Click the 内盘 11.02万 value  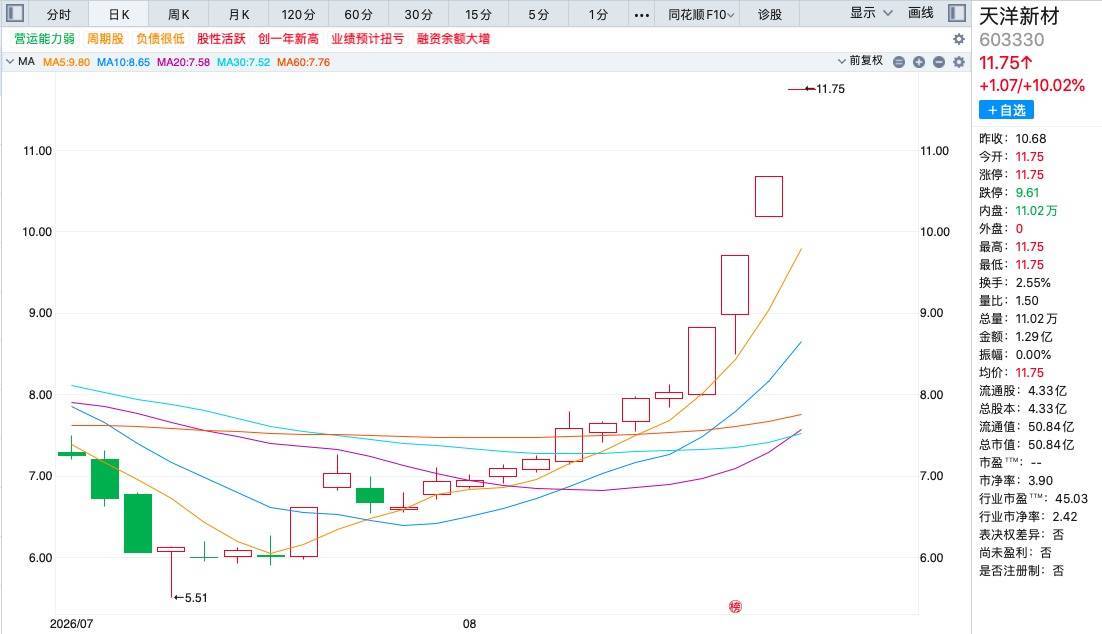tap(1036, 211)
